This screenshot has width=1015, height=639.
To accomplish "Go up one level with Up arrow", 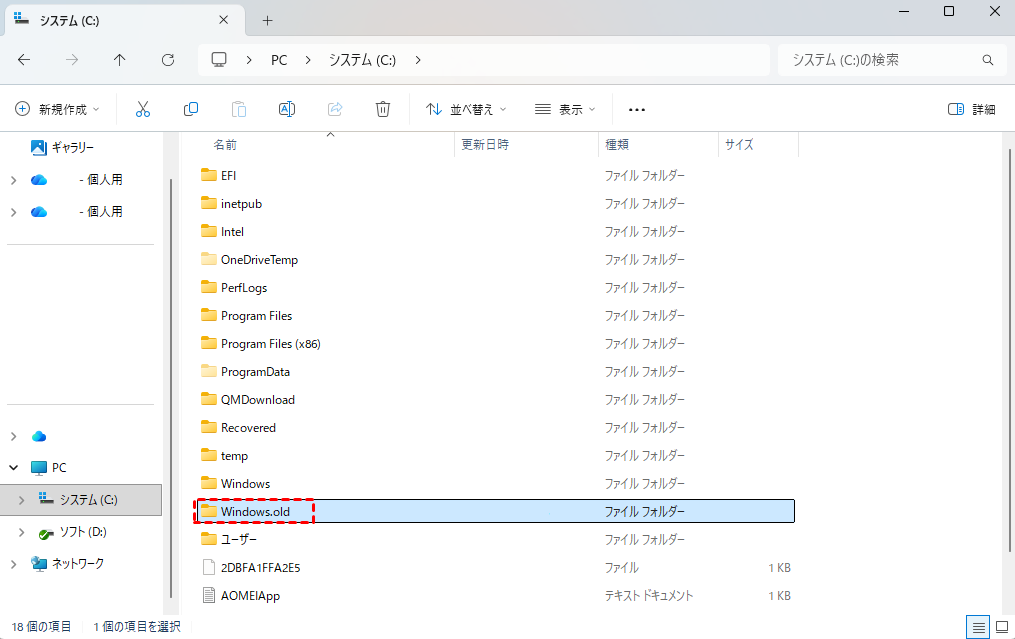I will [x=120, y=60].
